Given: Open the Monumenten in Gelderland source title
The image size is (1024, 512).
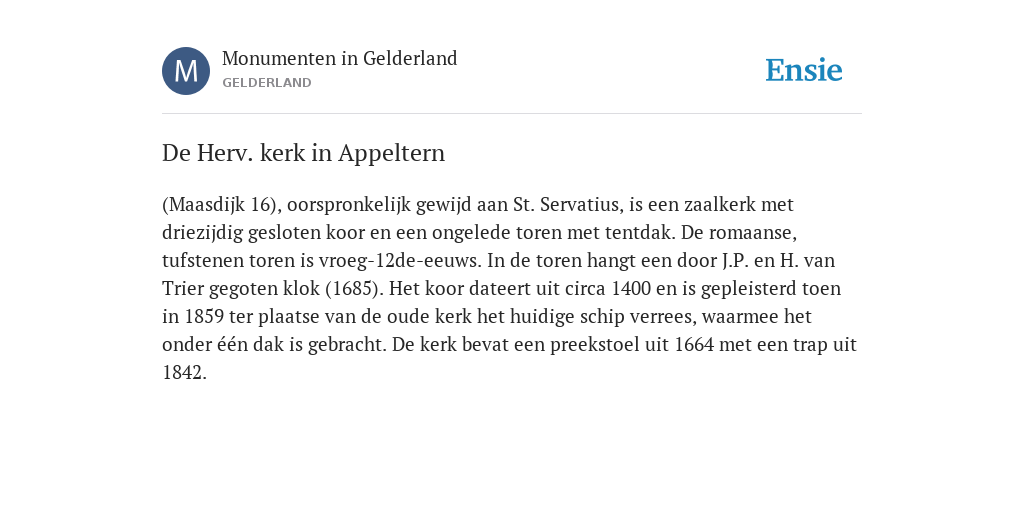Looking at the screenshot, I should (340, 59).
